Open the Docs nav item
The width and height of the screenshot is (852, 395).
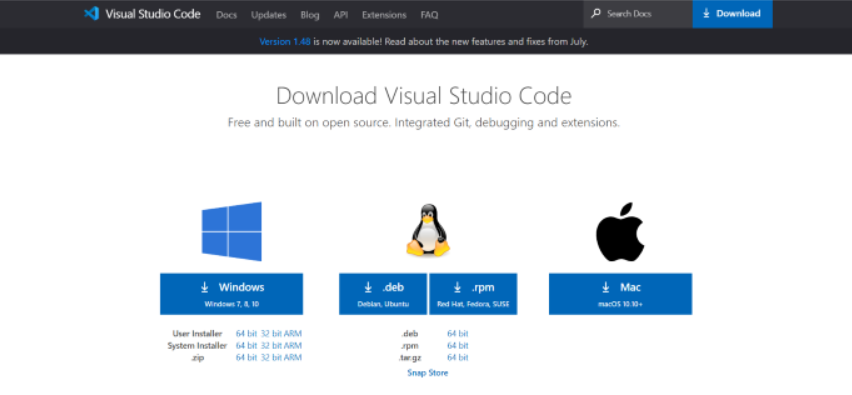[227, 15]
